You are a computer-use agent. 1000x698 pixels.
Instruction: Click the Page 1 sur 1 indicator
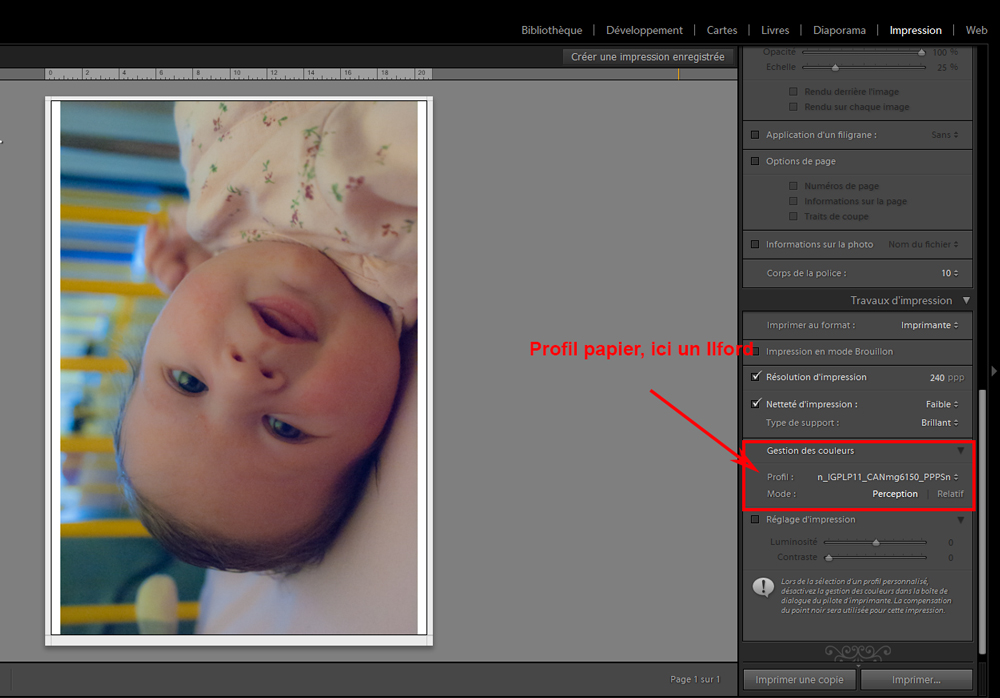695,679
